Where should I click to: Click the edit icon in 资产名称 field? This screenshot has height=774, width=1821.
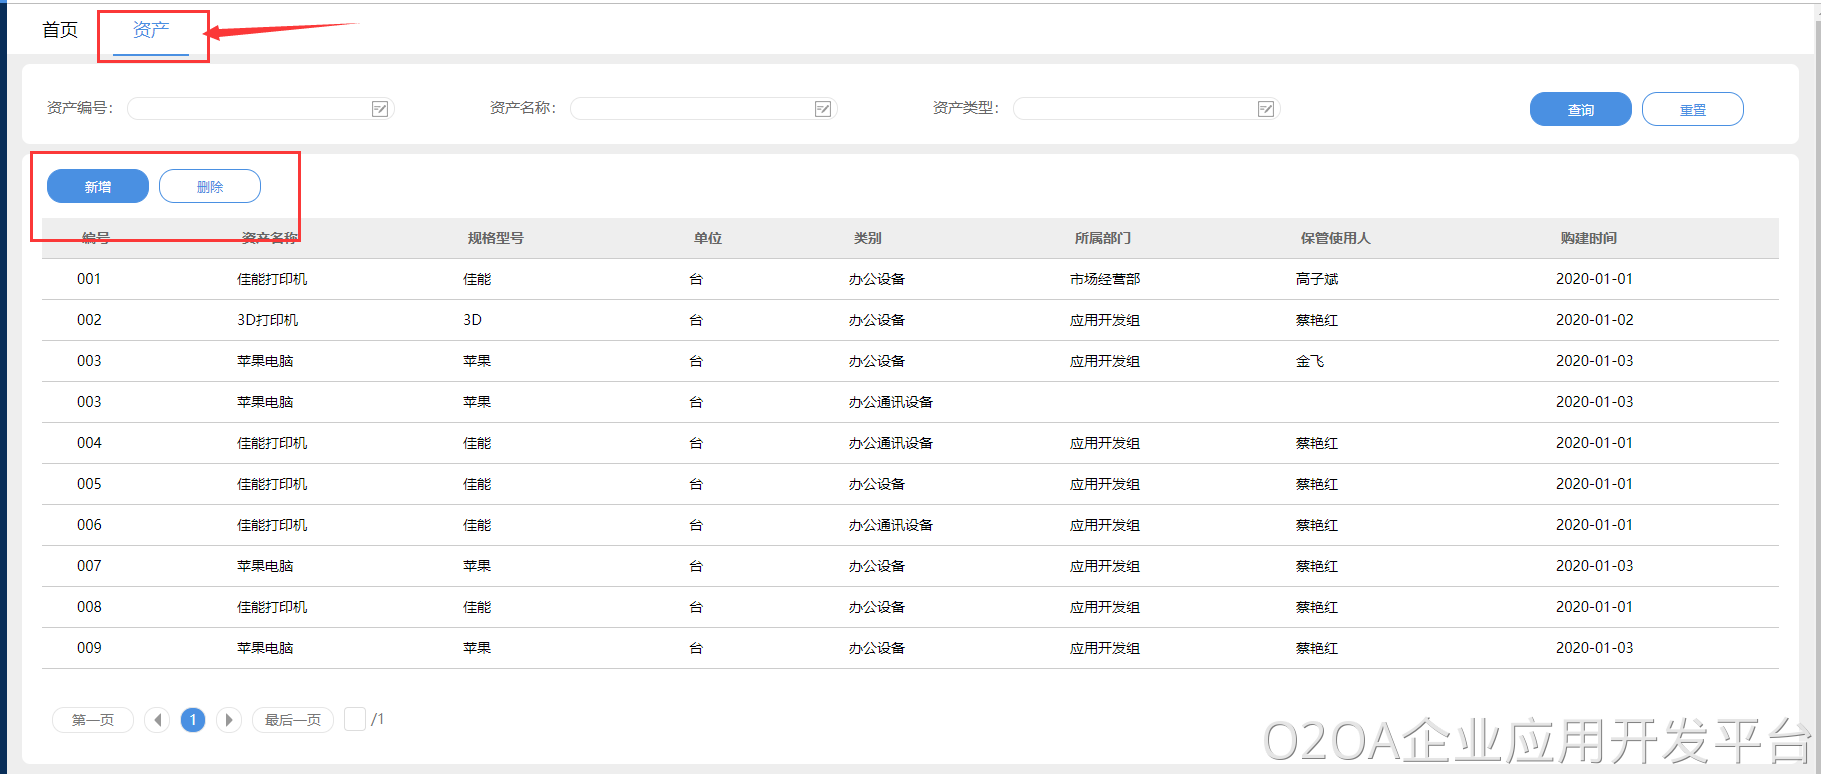tap(823, 109)
